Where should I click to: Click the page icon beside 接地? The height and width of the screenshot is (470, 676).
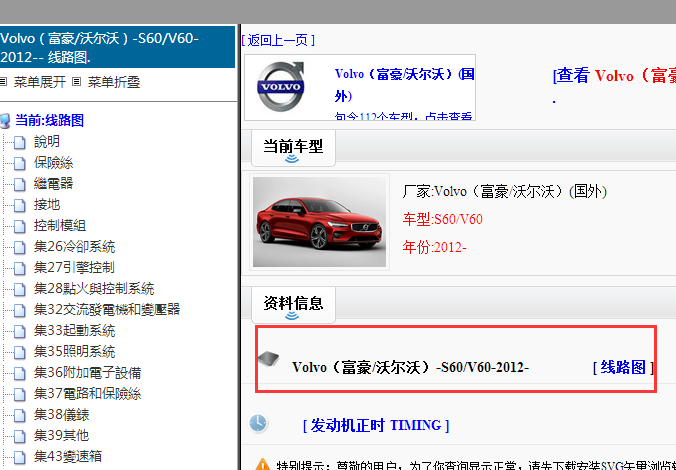tap(19, 205)
